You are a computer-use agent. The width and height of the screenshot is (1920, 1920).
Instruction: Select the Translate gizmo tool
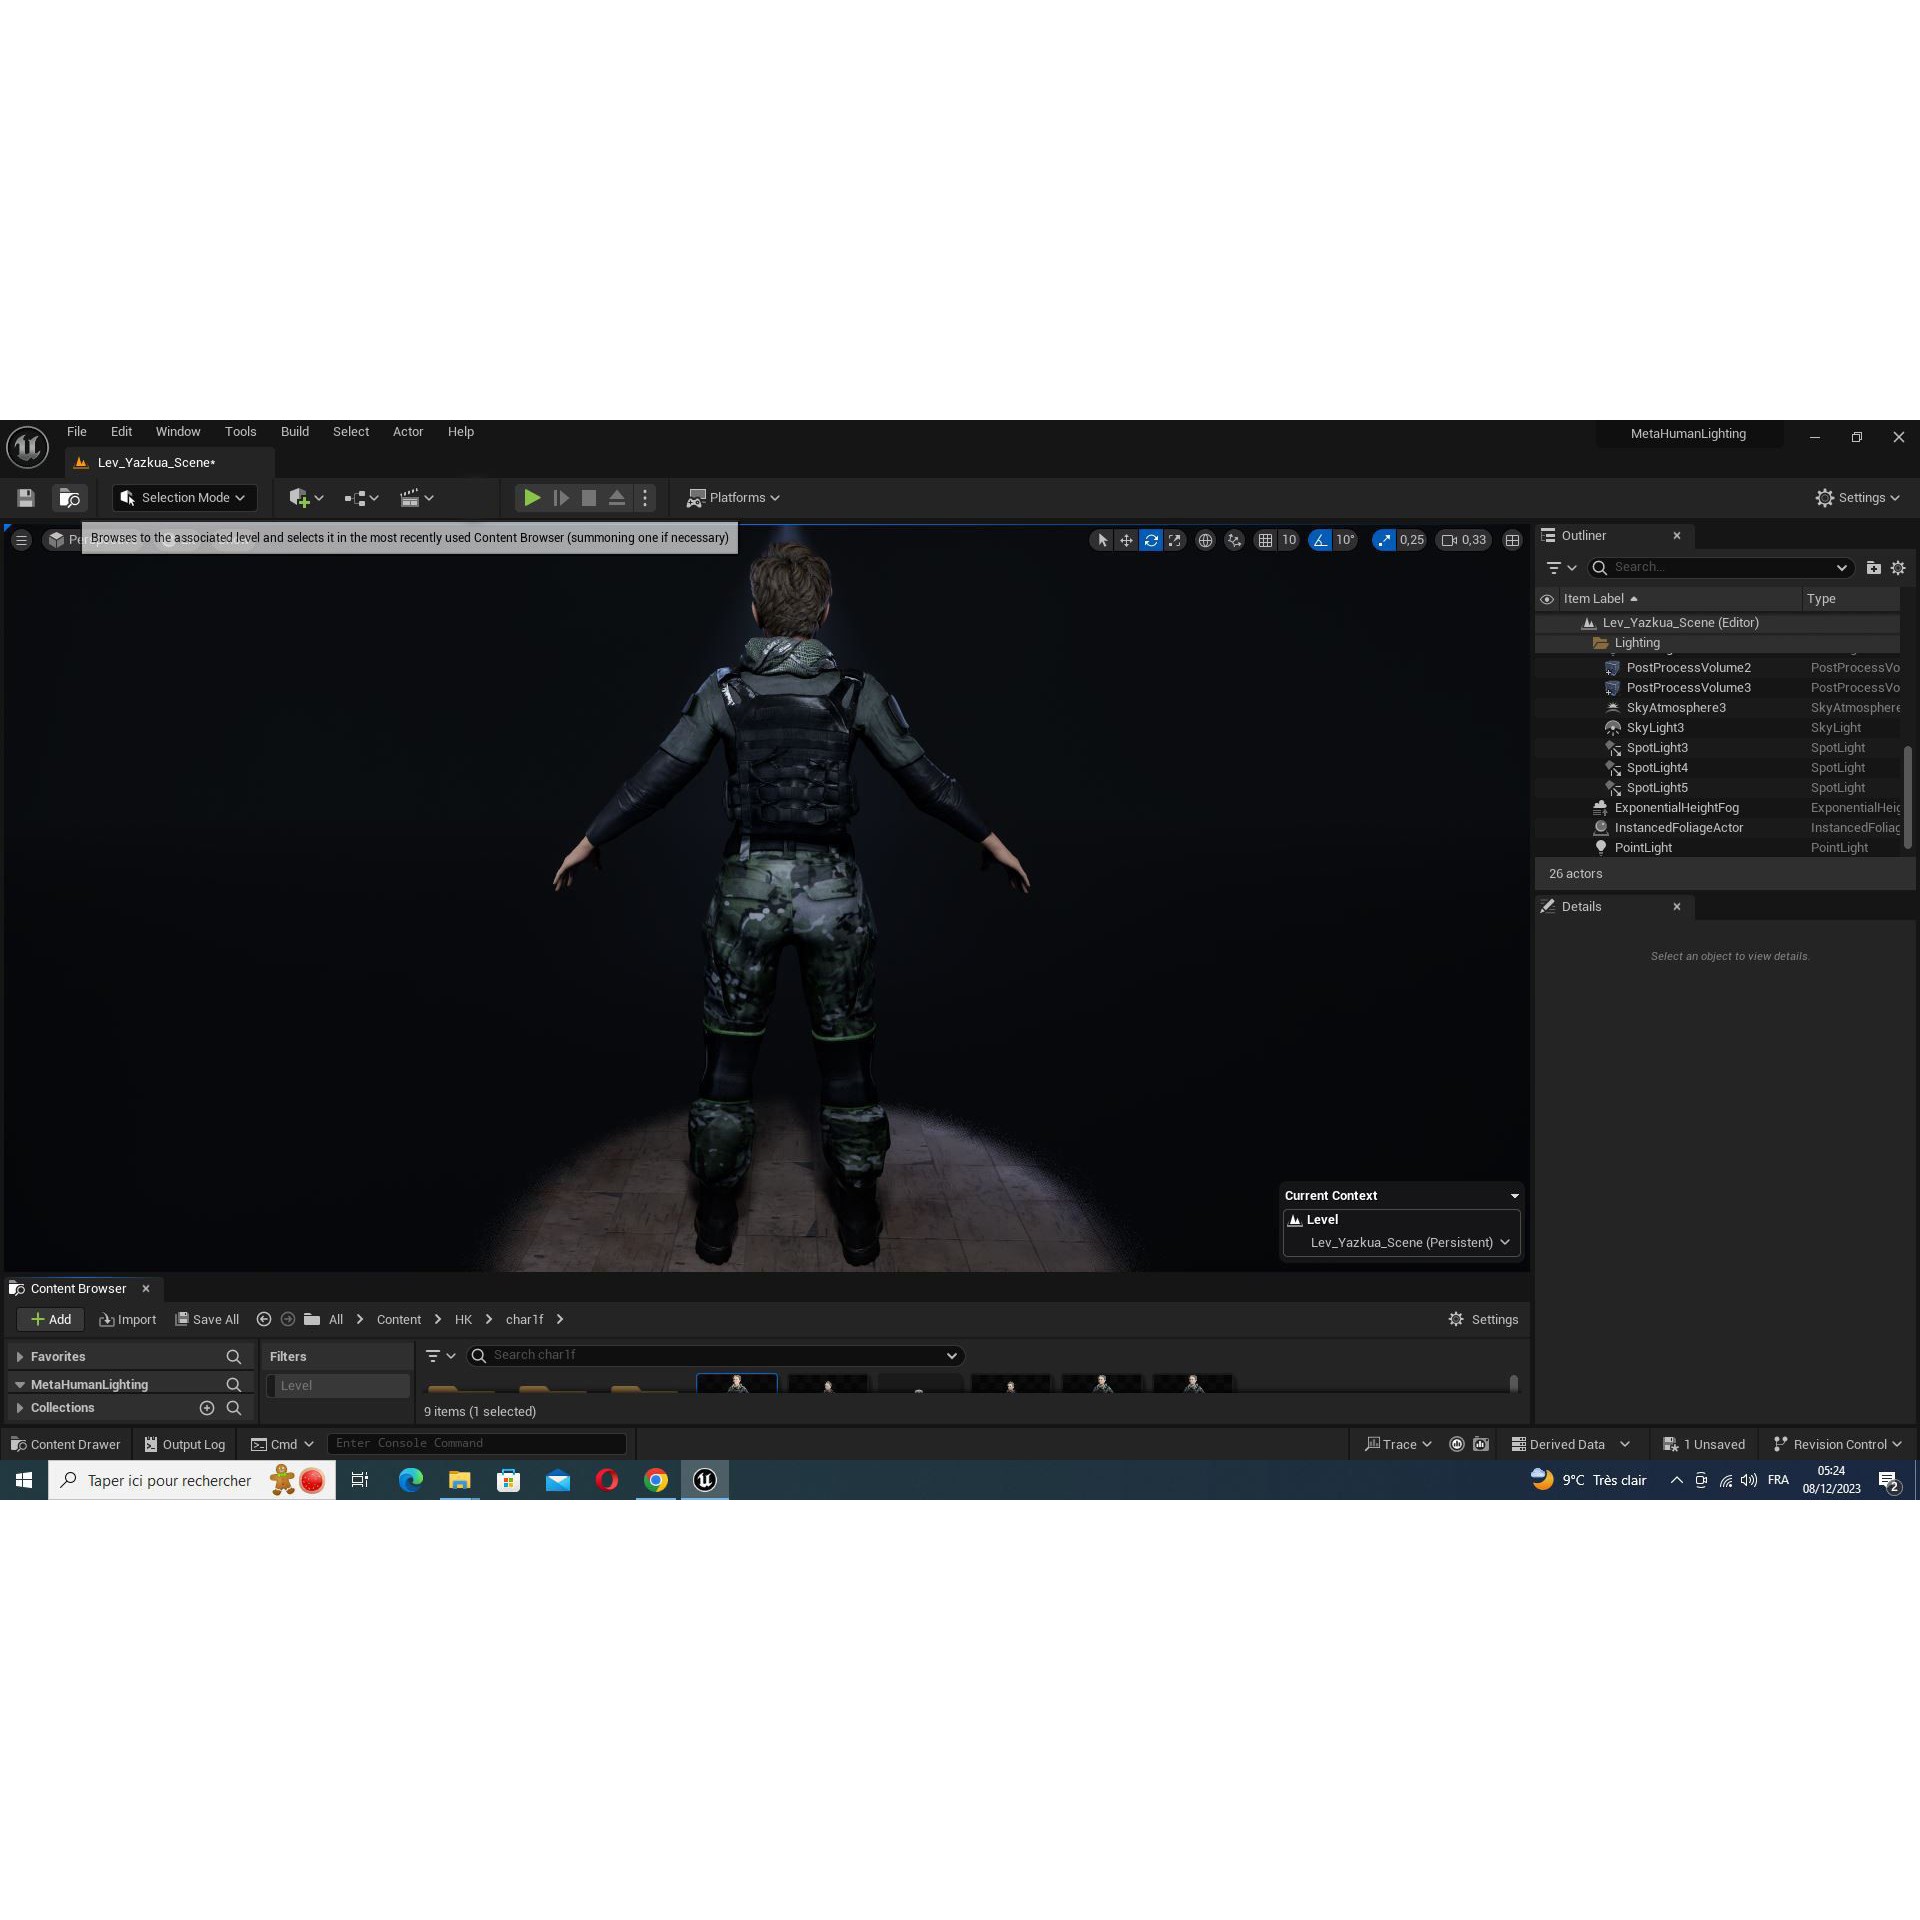click(x=1126, y=540)
